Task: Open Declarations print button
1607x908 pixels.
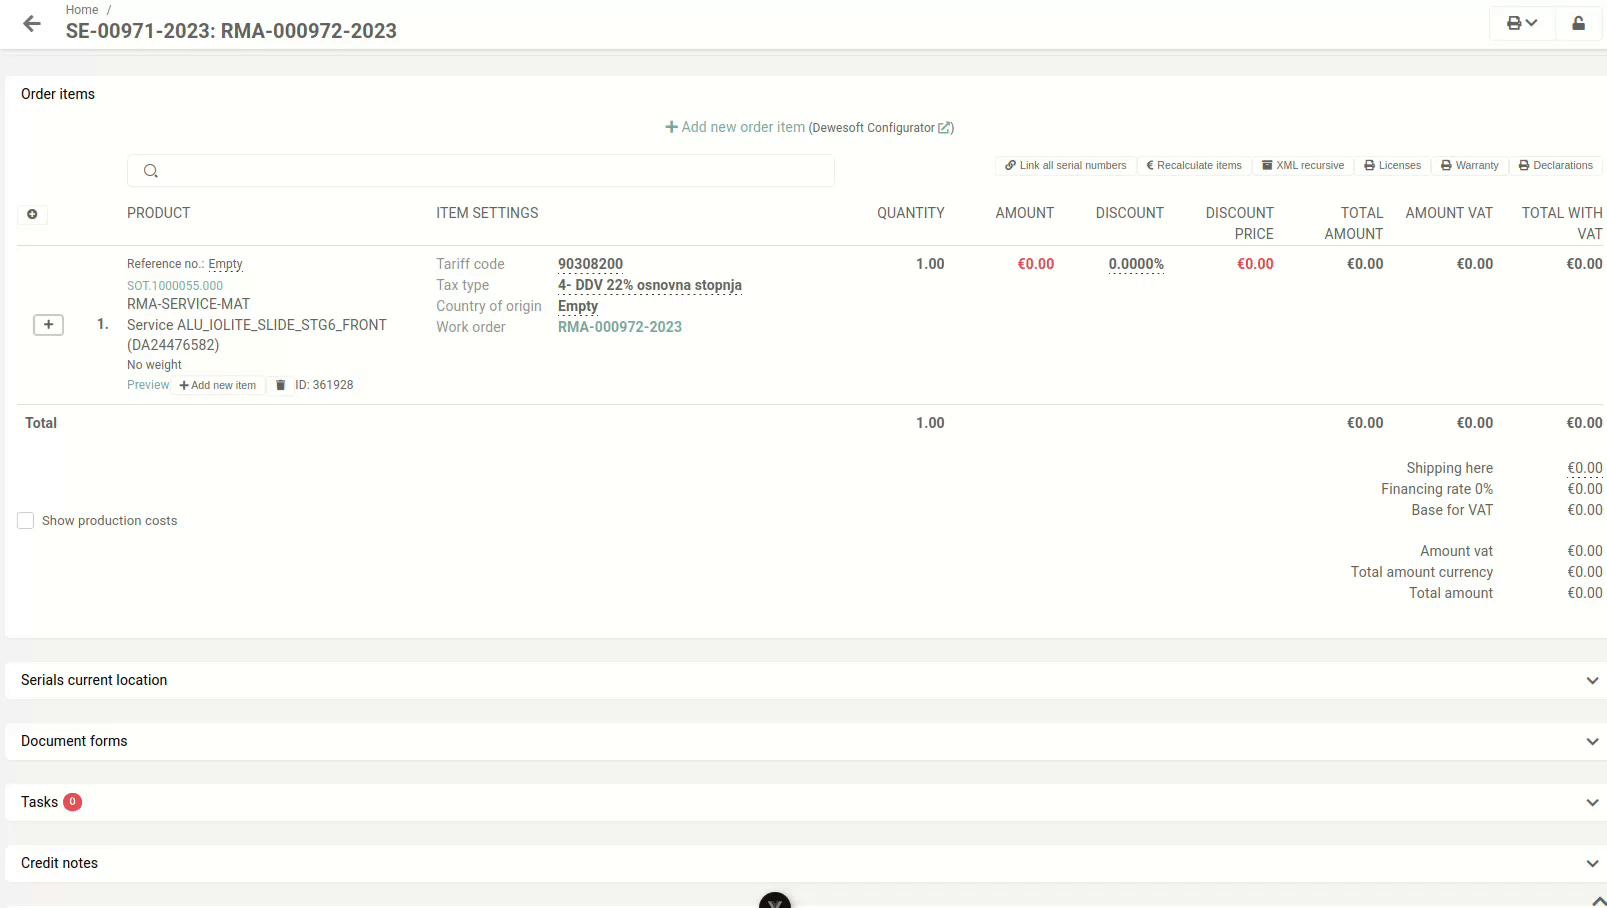Action: (x=1556, y=166)
